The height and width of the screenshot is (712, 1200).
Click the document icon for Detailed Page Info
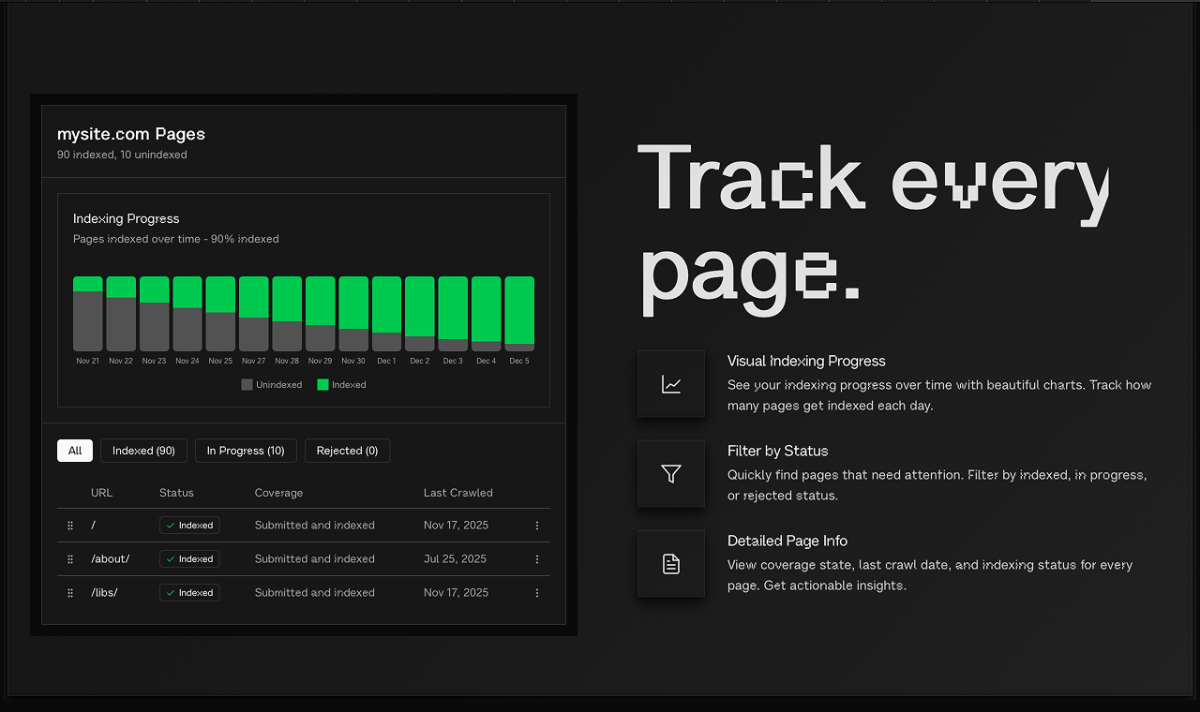(671, 564)
